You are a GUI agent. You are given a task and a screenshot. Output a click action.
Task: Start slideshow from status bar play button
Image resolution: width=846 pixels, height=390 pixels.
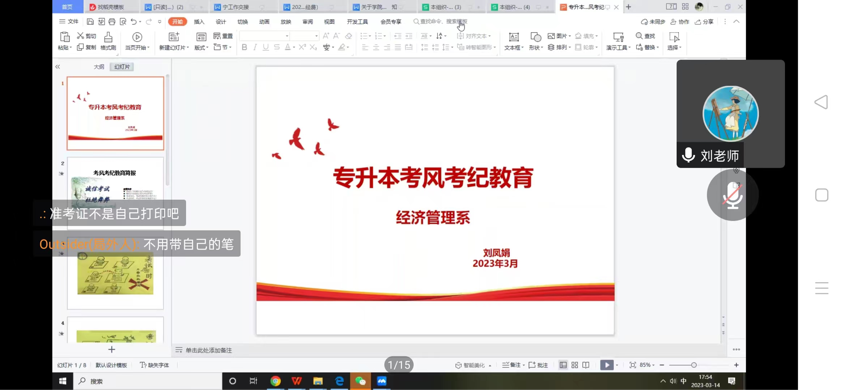[x=607, y=365]
